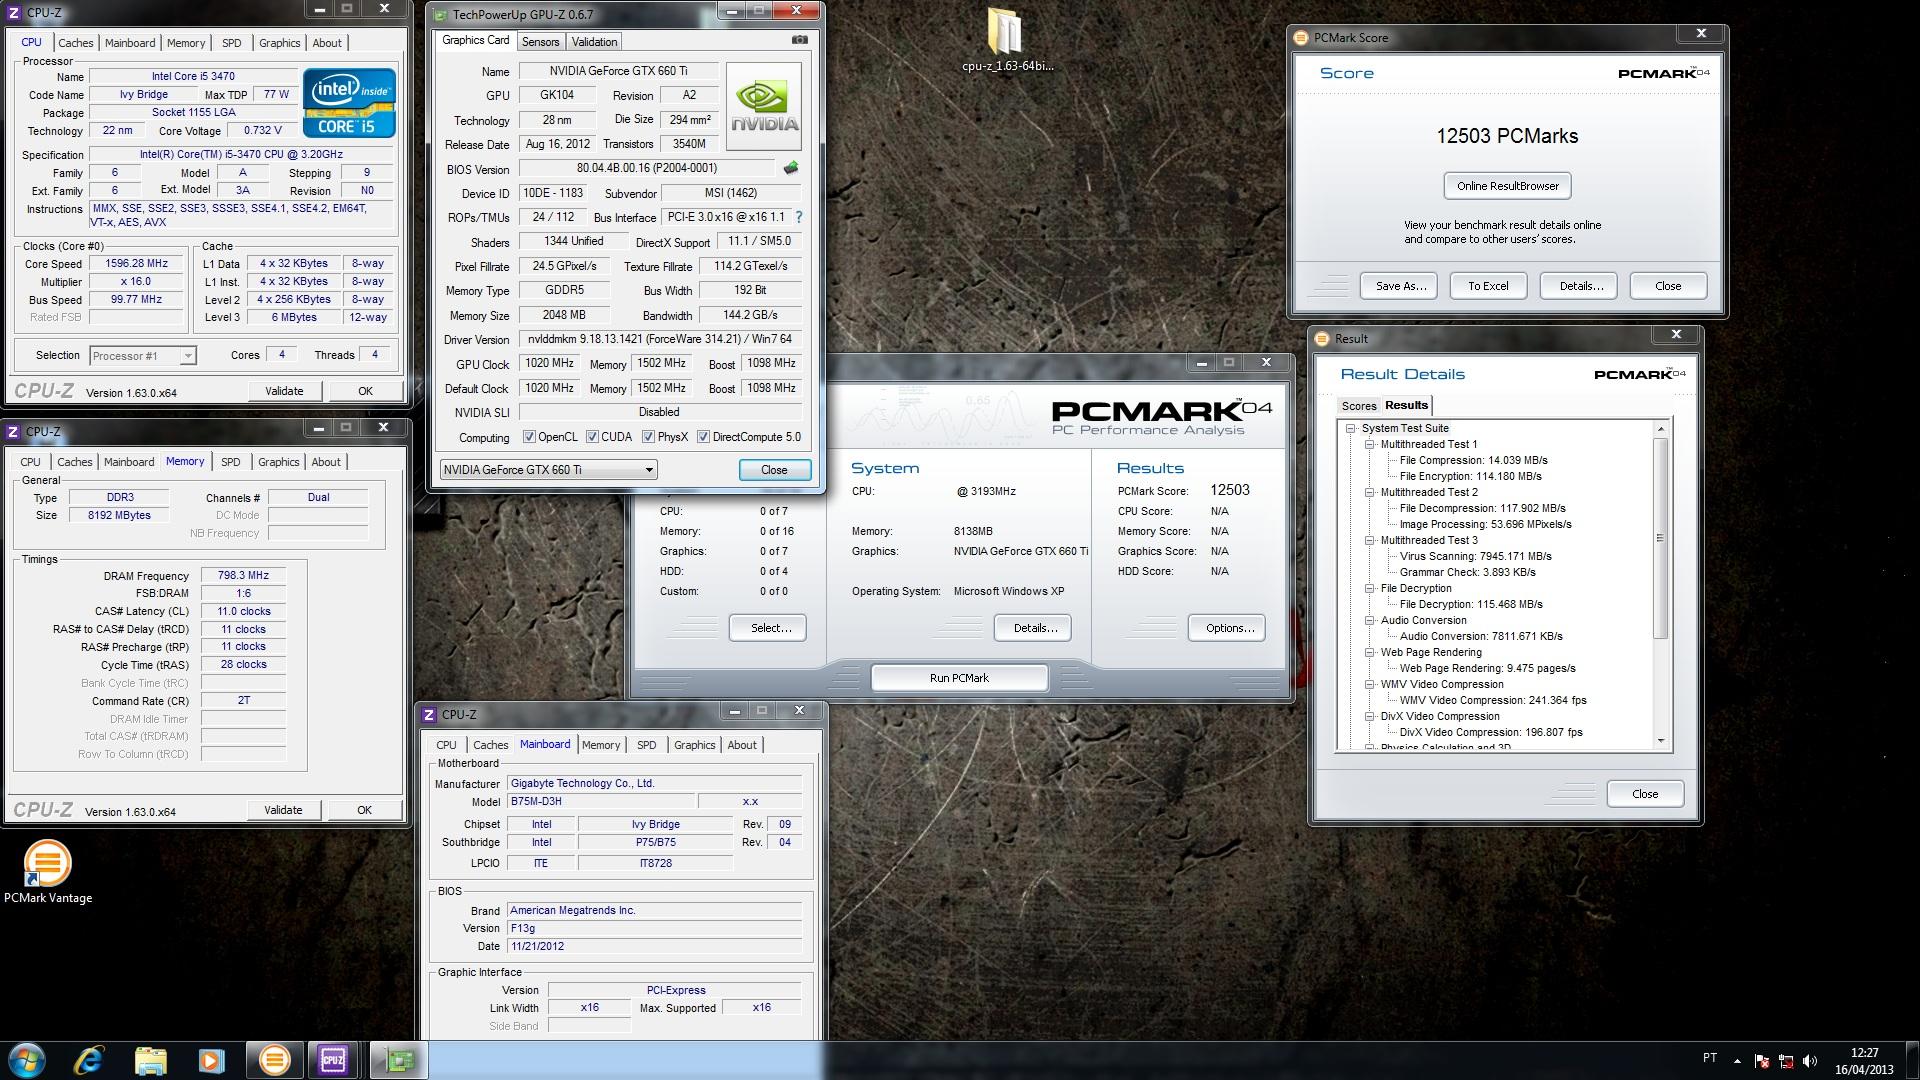
Task: Click Close in the GPU-Z window
Action: pos(774,470)
